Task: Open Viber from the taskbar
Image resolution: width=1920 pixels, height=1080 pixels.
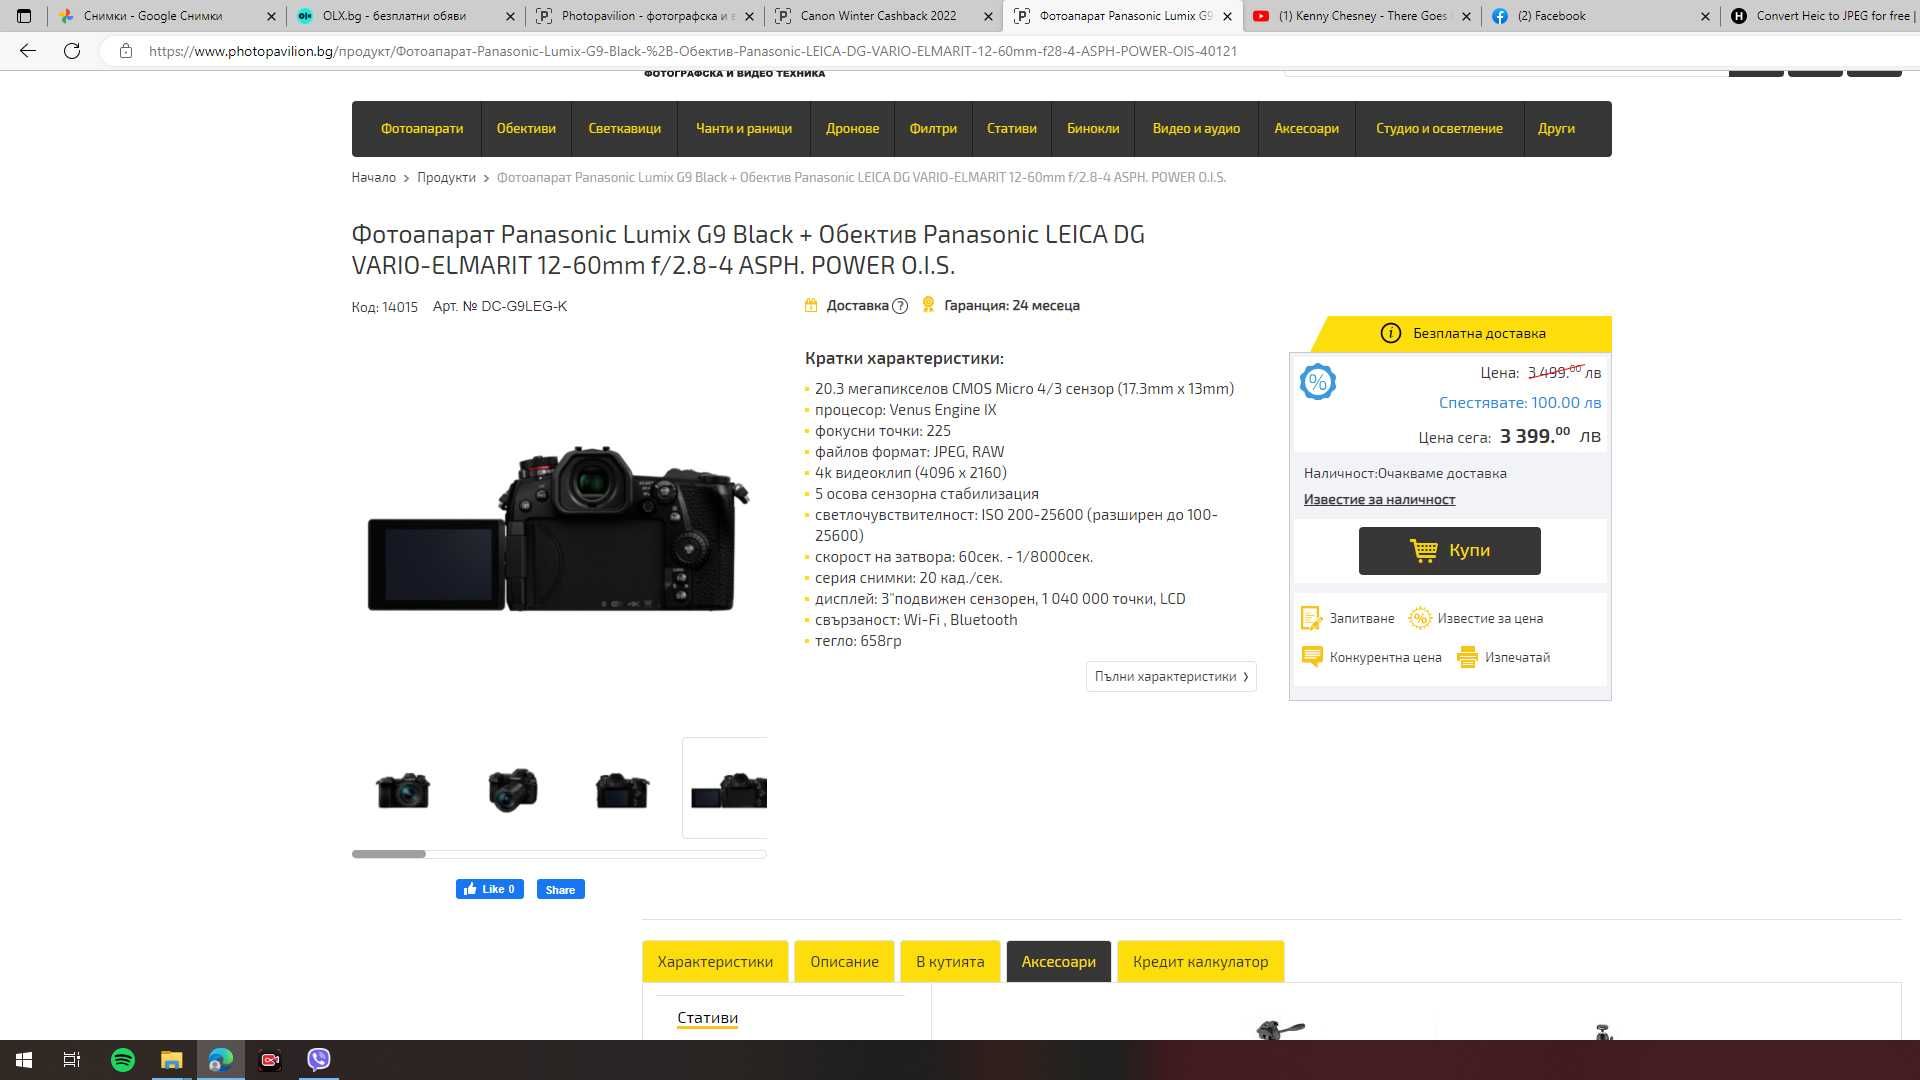Action: coord(319,1060)
